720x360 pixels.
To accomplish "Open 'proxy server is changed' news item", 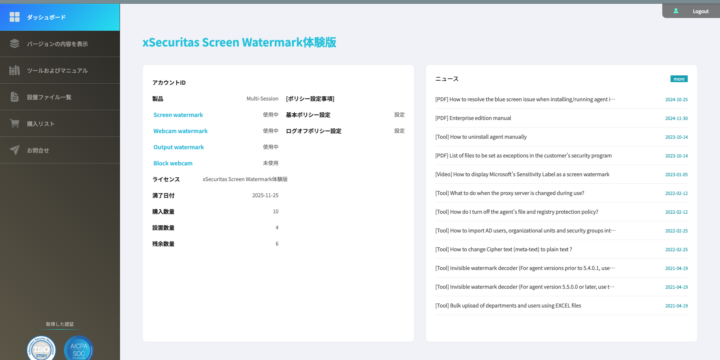I will (510, 193).
